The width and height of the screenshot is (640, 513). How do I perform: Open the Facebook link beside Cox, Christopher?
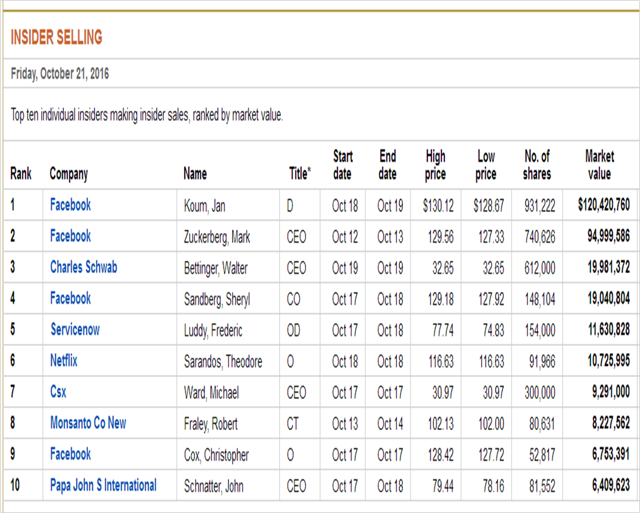(x=70, y=454)
